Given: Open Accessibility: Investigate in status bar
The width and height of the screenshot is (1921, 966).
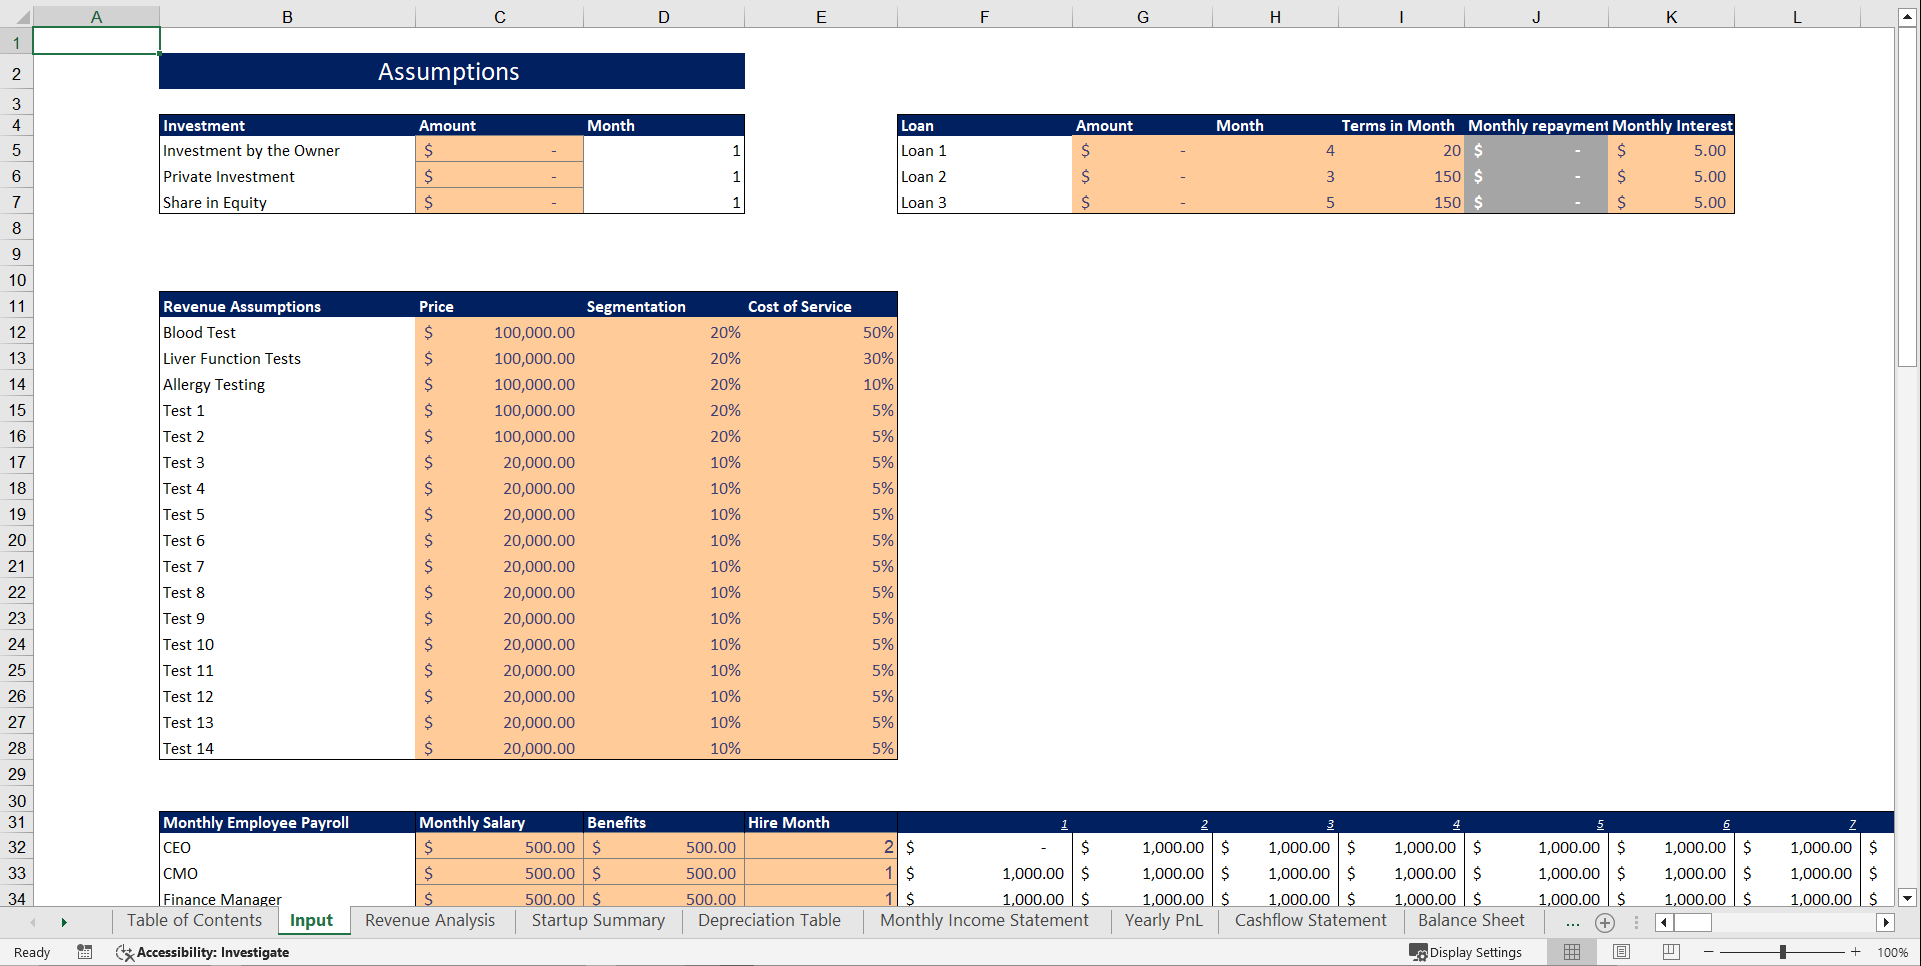Looking at the screenshot, I should 203,952.
